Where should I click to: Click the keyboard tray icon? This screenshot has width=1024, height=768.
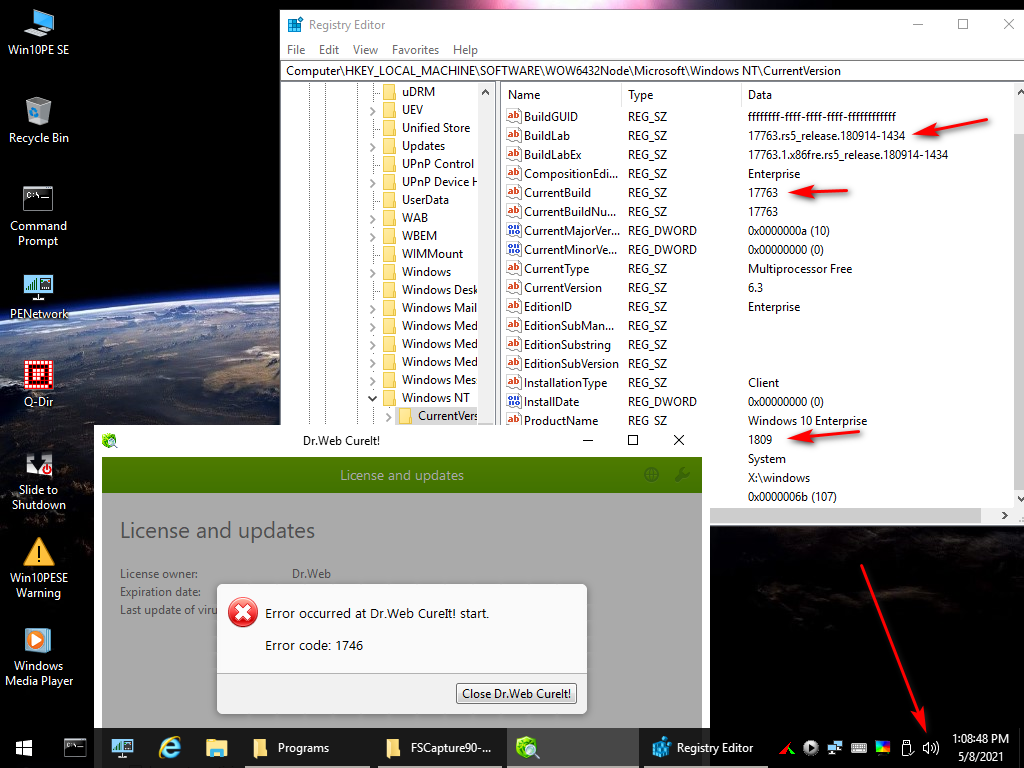[x=859, y=748]
